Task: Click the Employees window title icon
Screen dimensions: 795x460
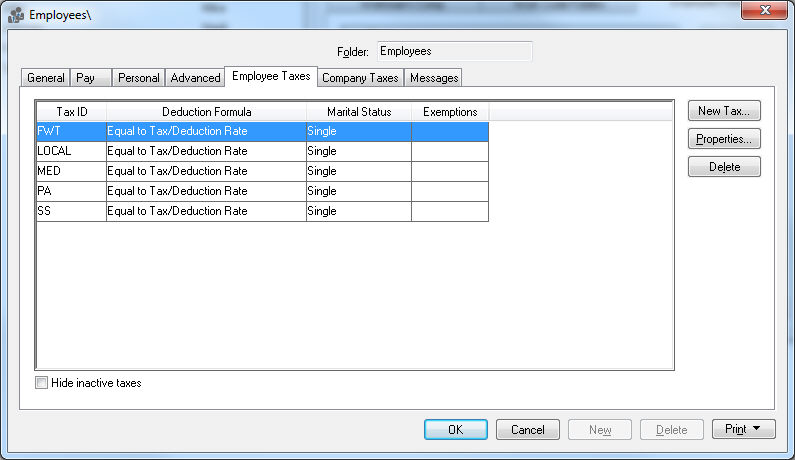Action: [16, 14]
